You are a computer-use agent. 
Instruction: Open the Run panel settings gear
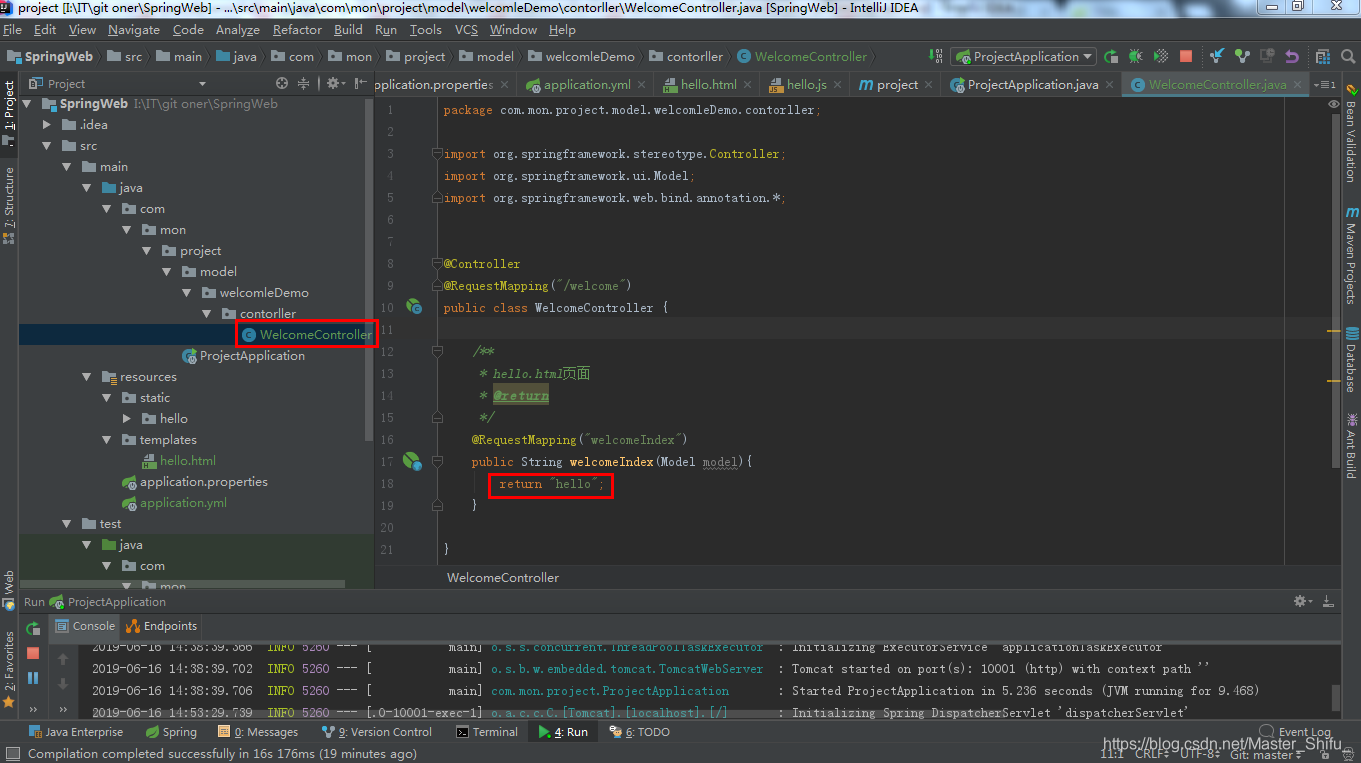point(1301,601)
